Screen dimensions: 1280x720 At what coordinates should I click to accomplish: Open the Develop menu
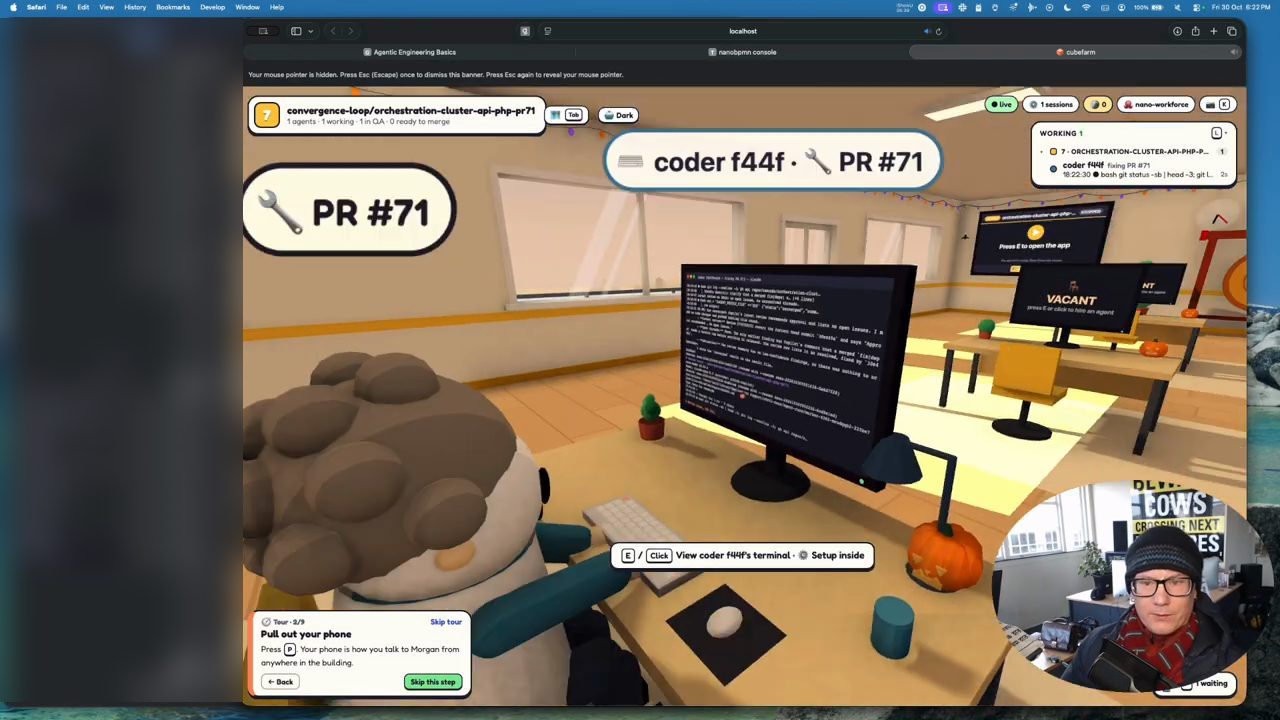212,7
